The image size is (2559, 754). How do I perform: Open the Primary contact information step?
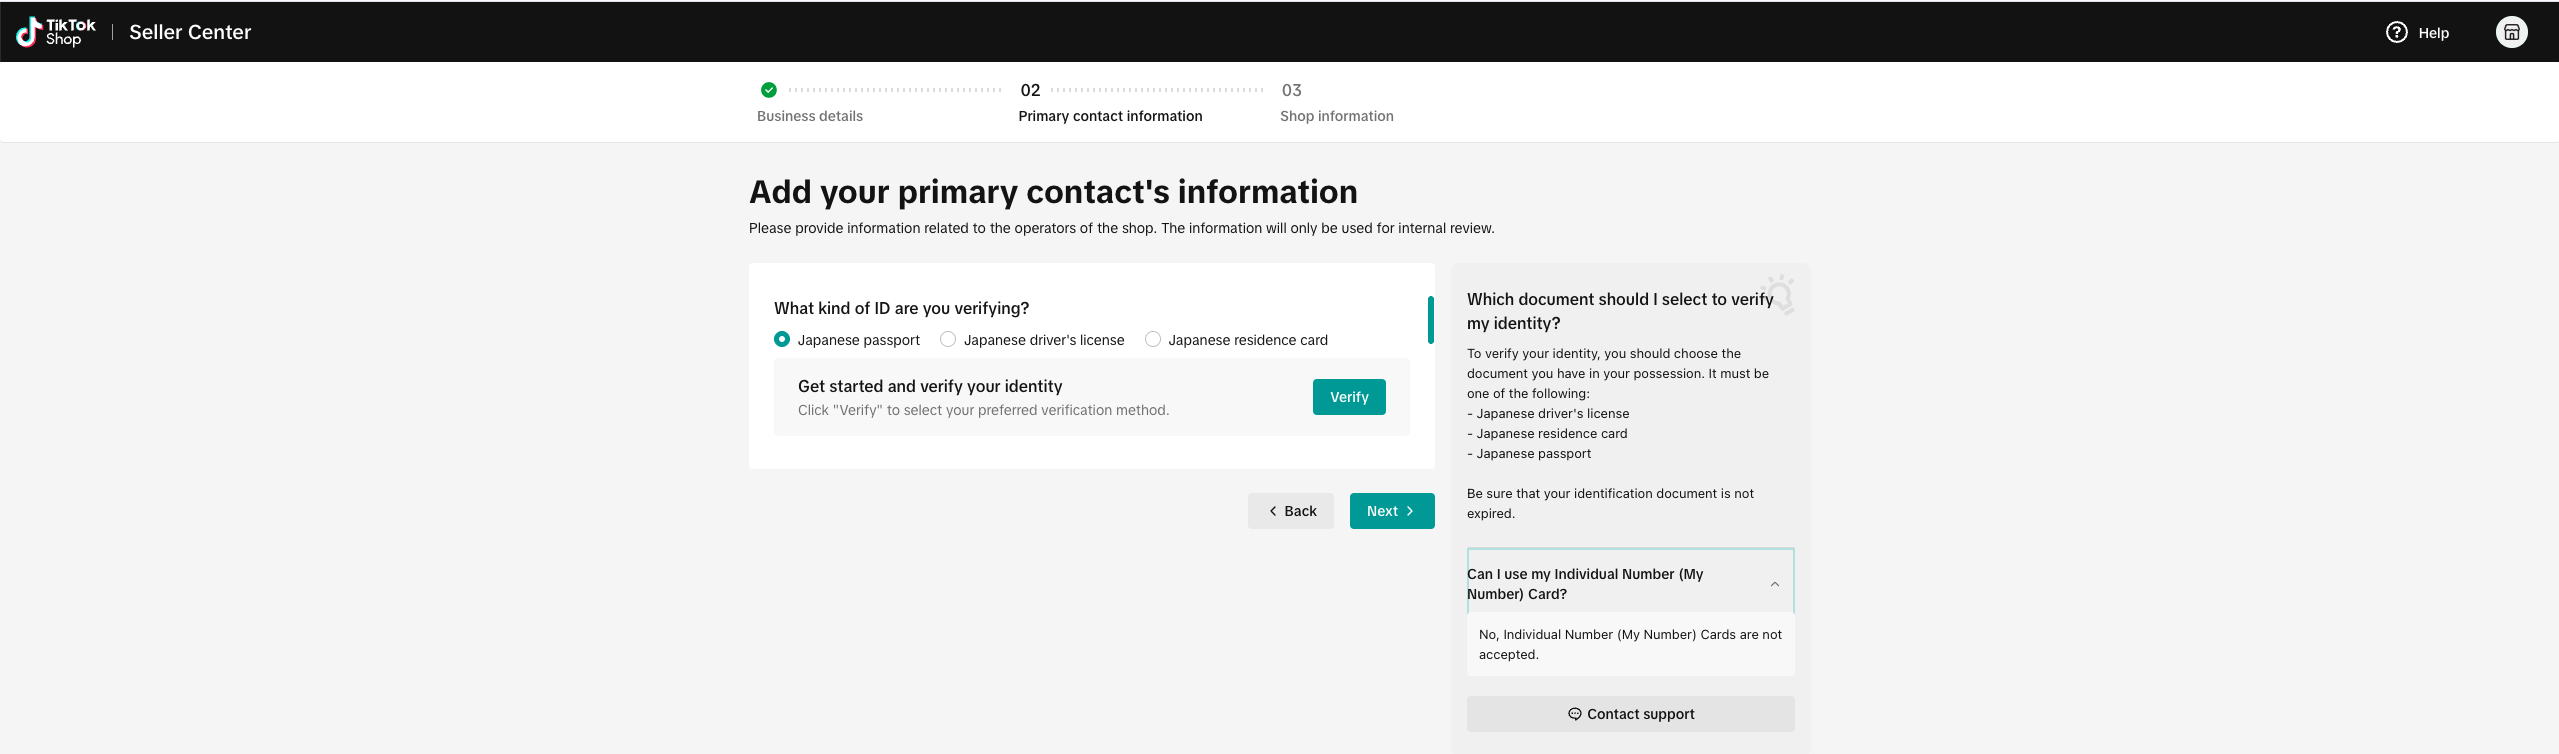point(1110,116)
